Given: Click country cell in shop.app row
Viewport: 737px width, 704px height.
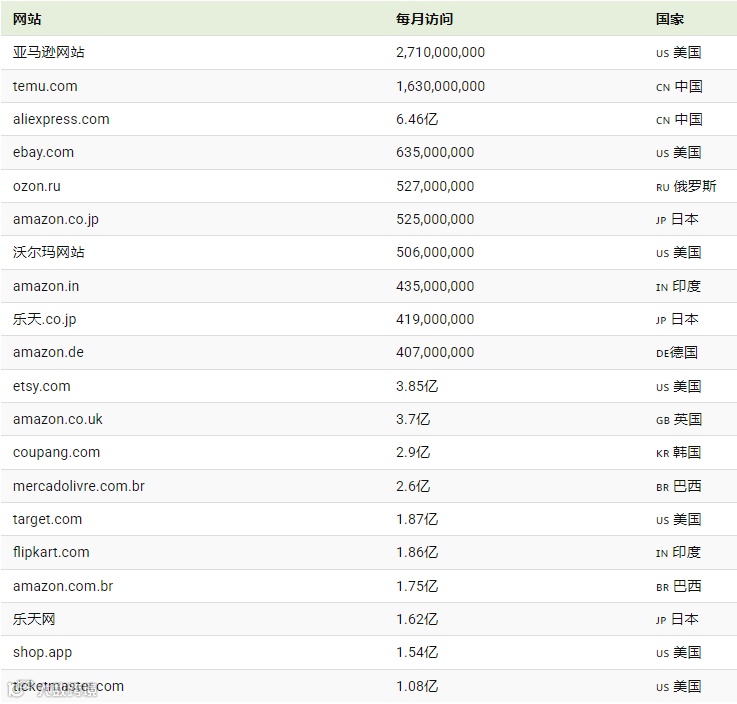Looking at the screenshot, I should tap(679, 652).
